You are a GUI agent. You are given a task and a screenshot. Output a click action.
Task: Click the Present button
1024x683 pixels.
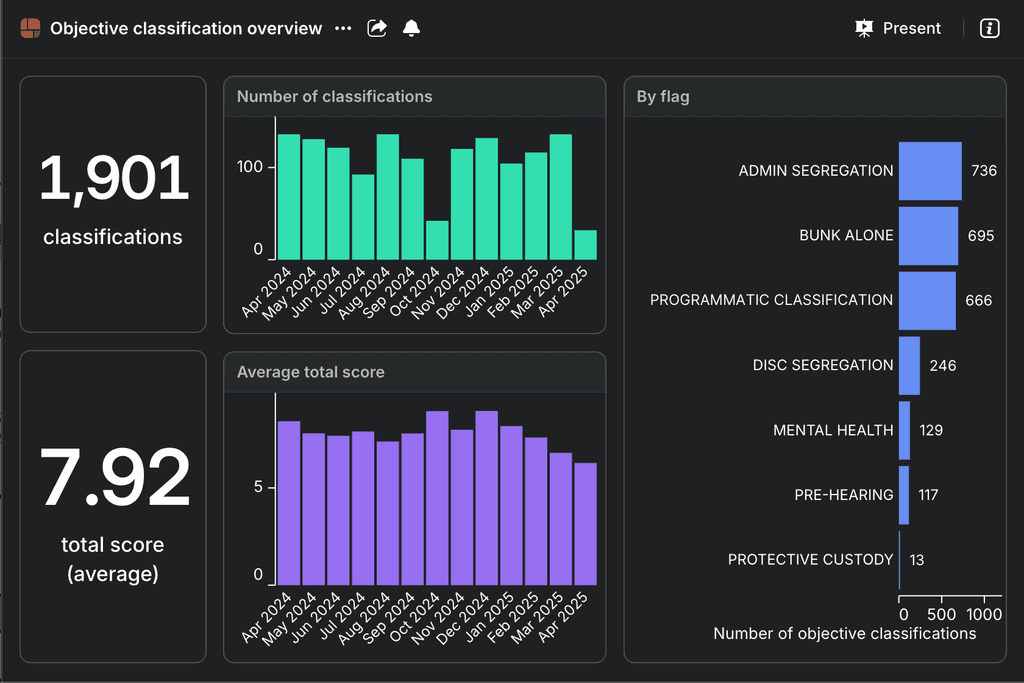coord(898,29)
